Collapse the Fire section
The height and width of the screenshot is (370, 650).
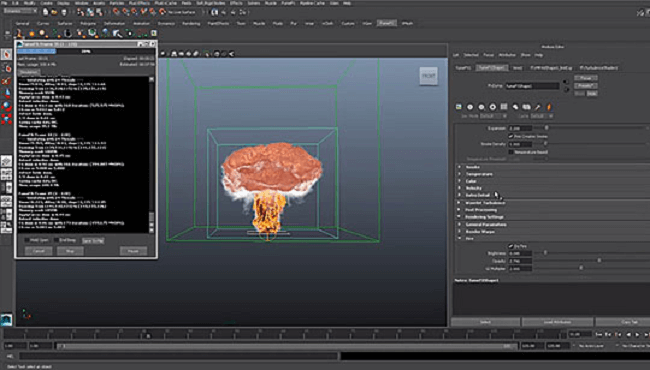[459, 239]
